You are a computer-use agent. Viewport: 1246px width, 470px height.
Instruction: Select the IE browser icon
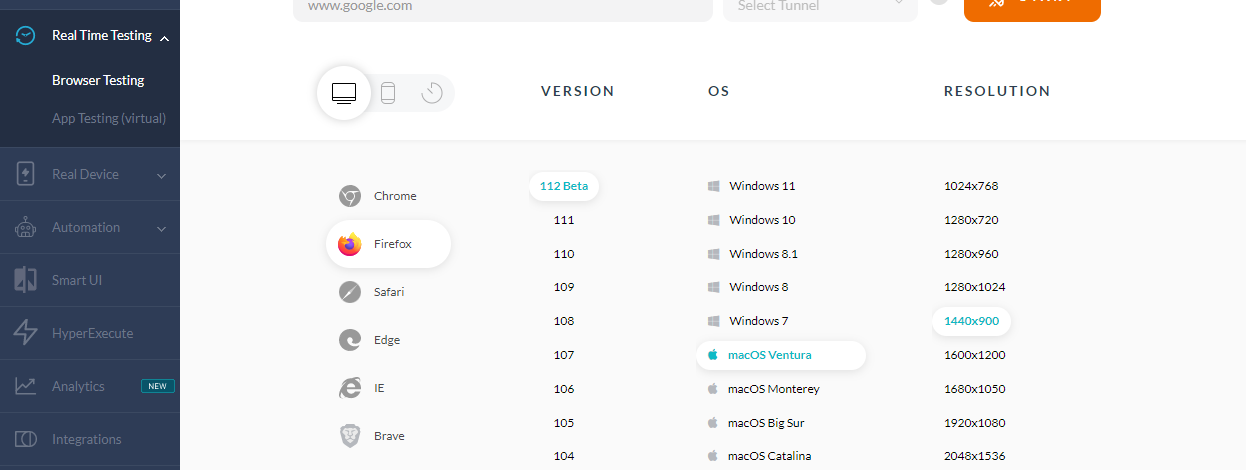350,388
